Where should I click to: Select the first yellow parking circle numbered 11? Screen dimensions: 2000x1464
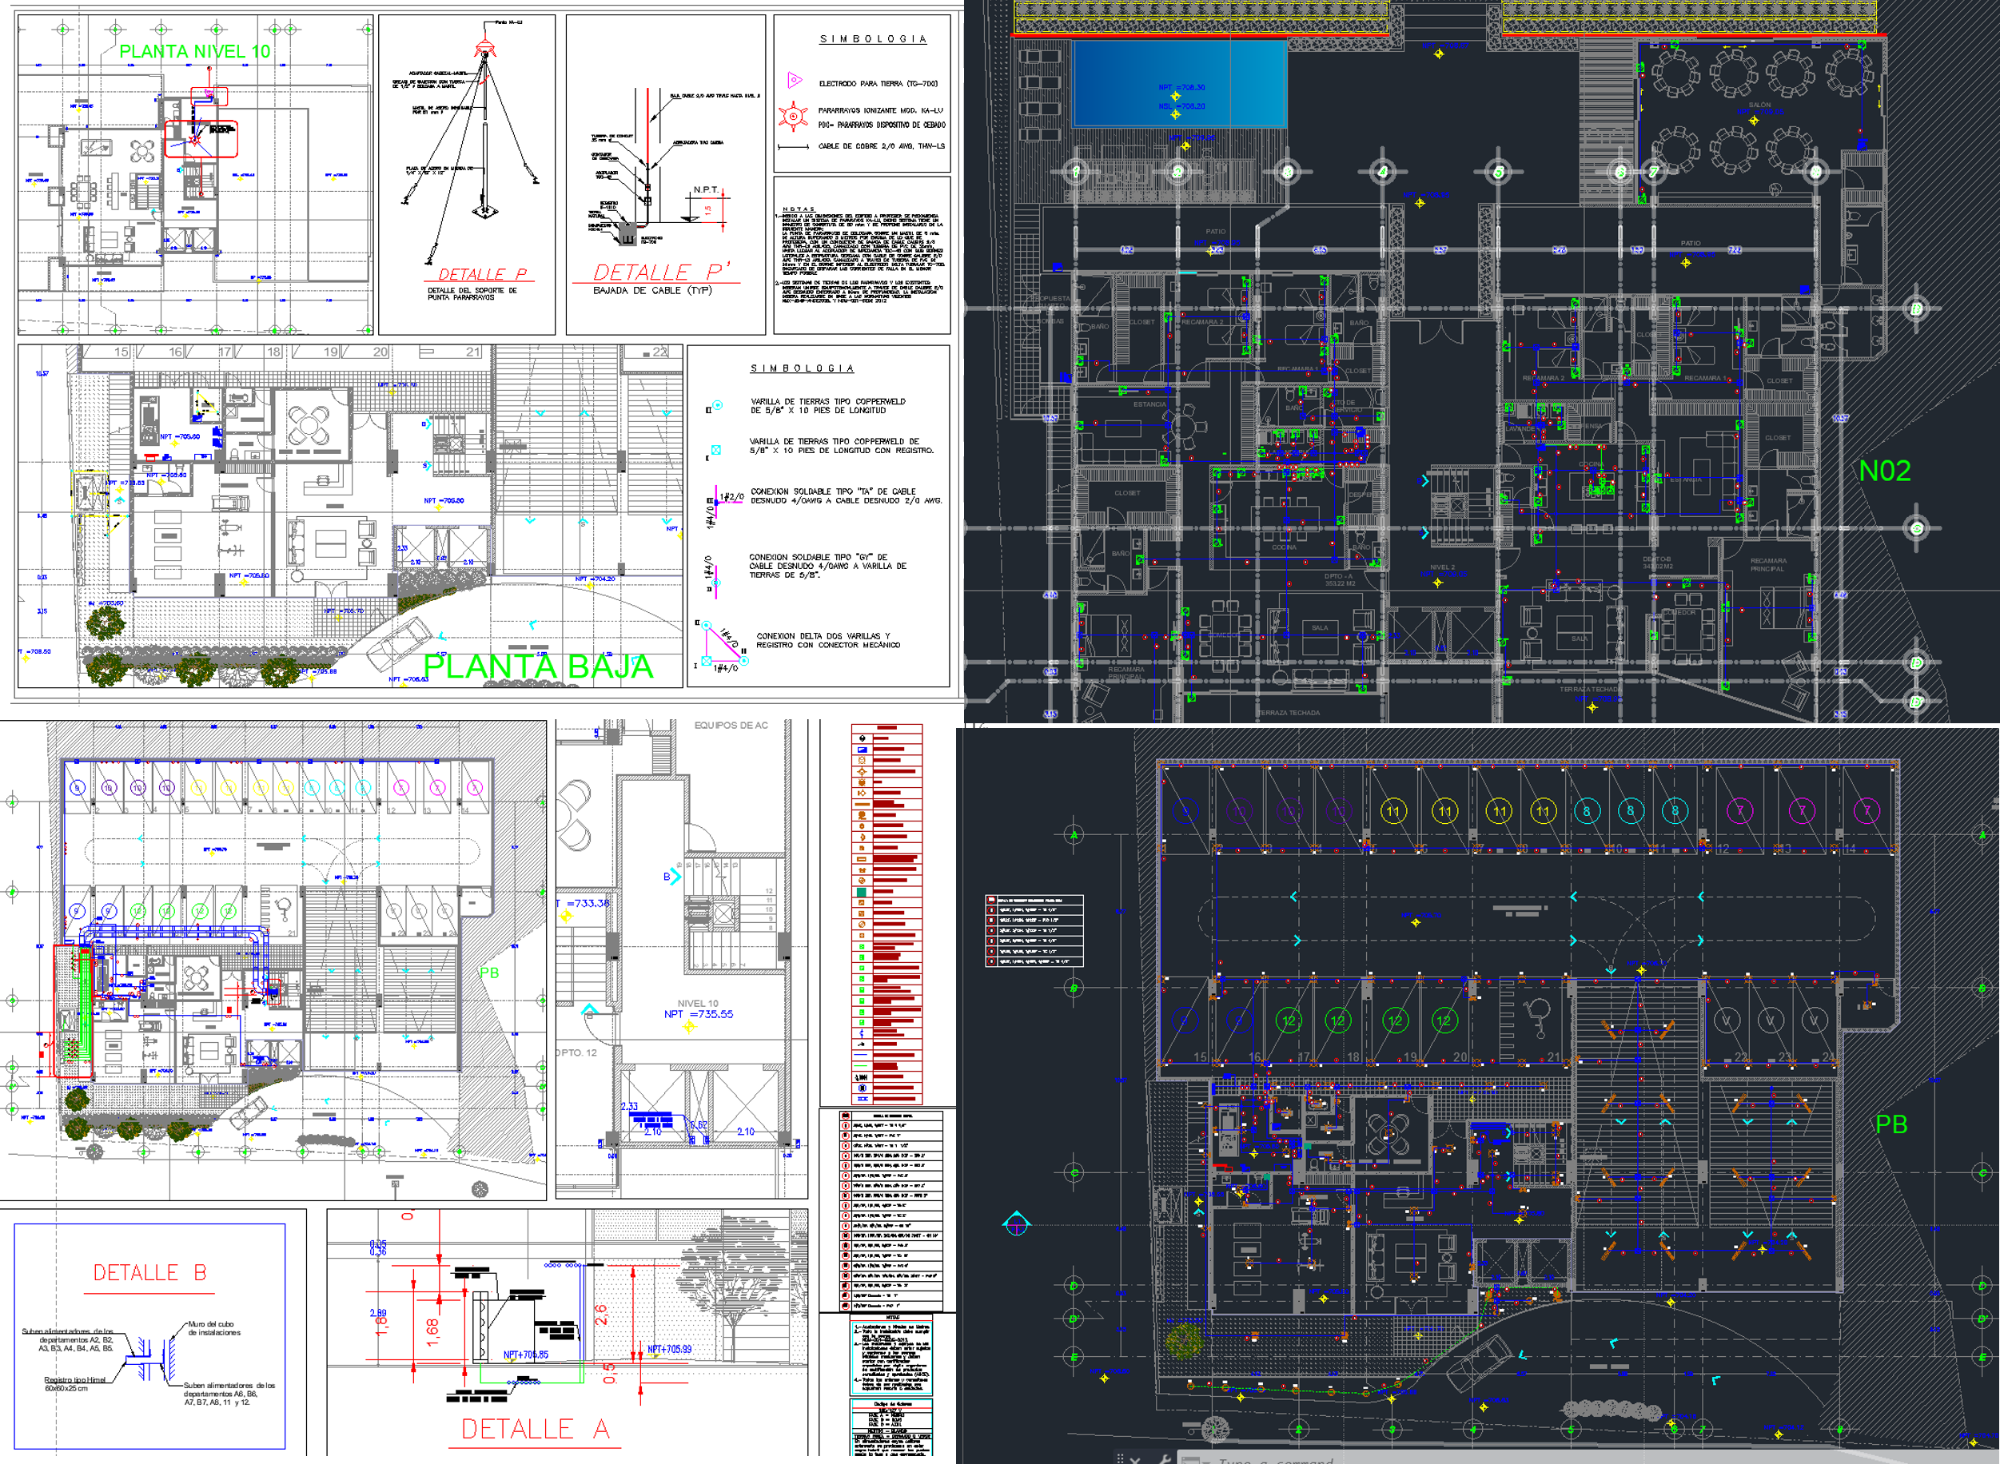point(1393,812)
